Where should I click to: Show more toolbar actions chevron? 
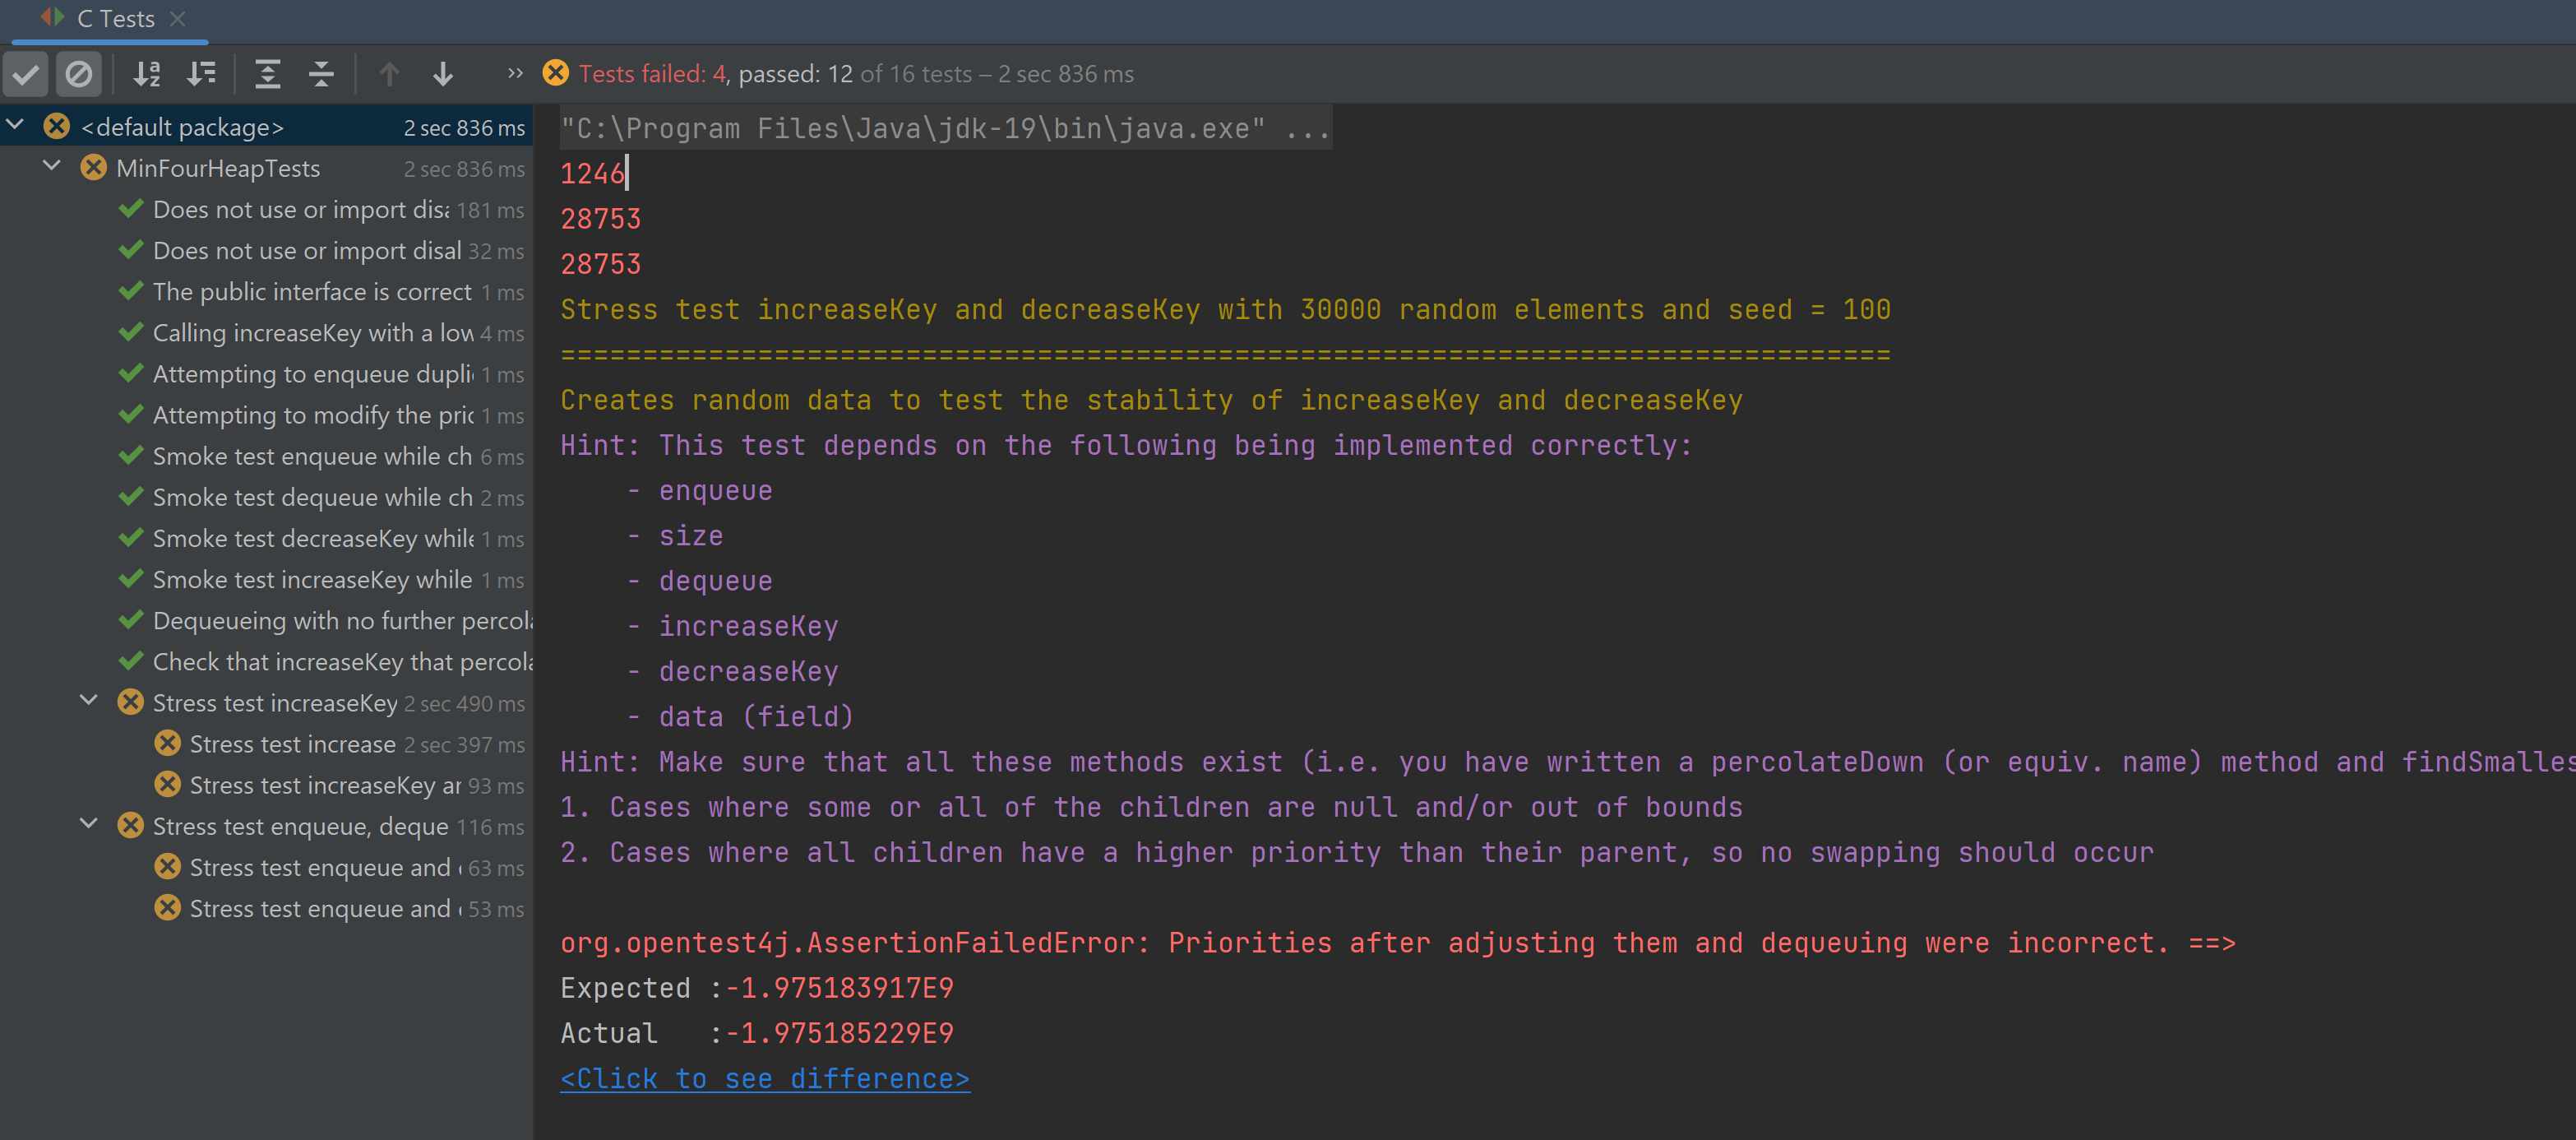point(515,74)
